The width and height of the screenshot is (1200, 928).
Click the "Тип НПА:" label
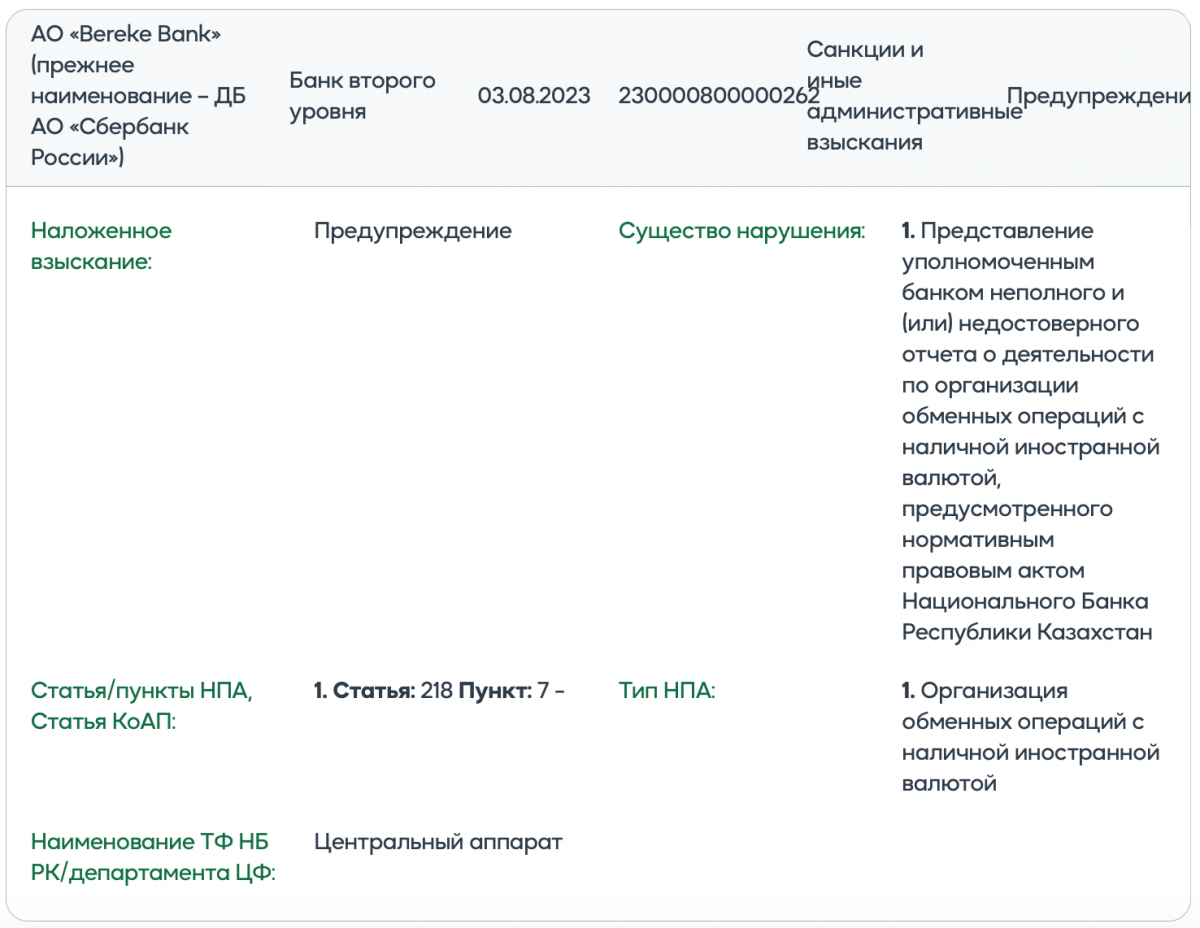point(667,691)
